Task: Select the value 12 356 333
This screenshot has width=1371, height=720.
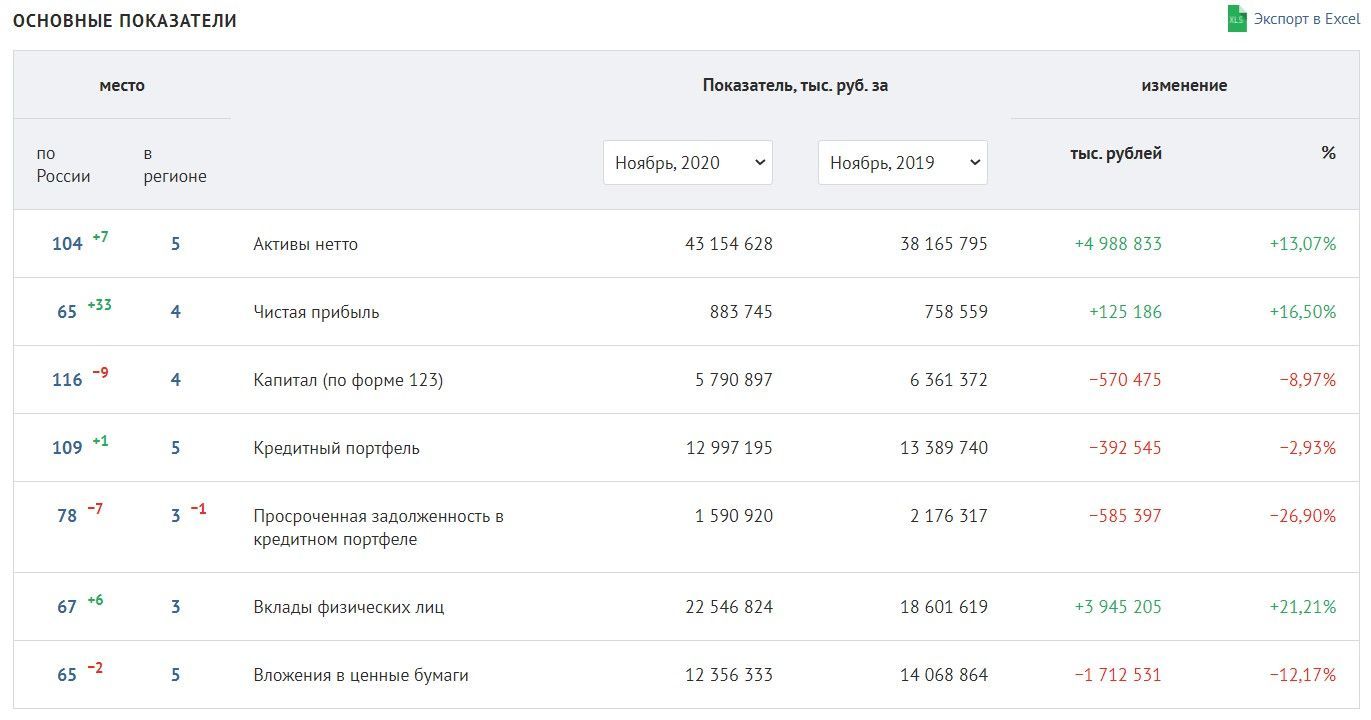Action: click(729, 675)
